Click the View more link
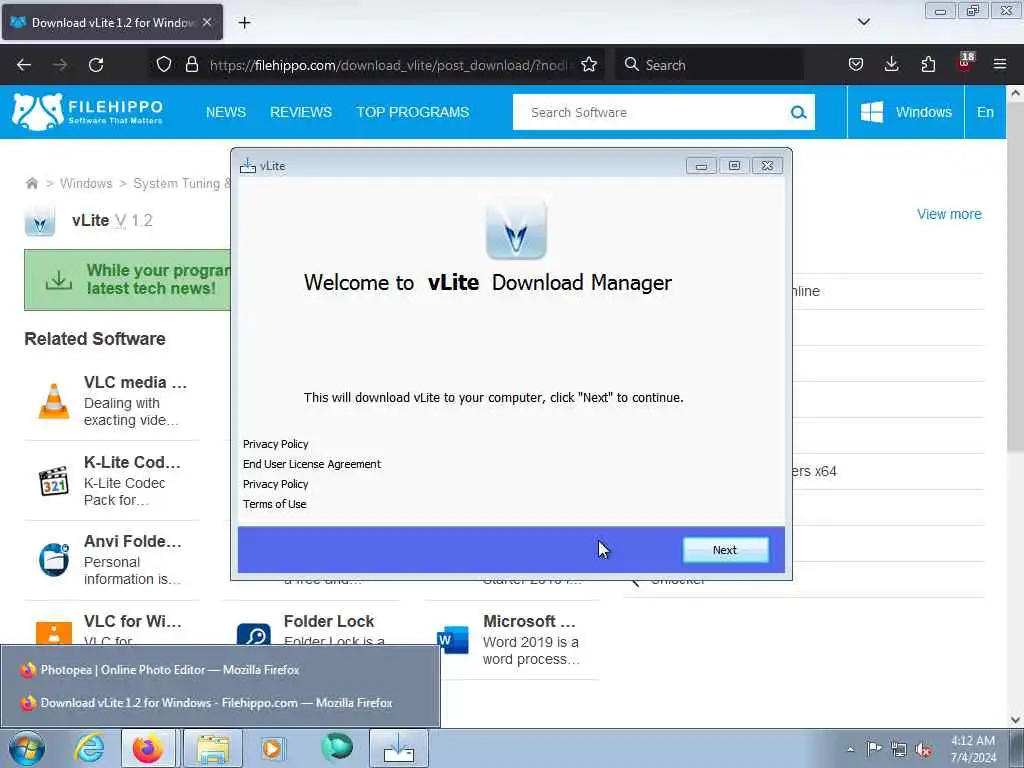 (x=949, y=214)
